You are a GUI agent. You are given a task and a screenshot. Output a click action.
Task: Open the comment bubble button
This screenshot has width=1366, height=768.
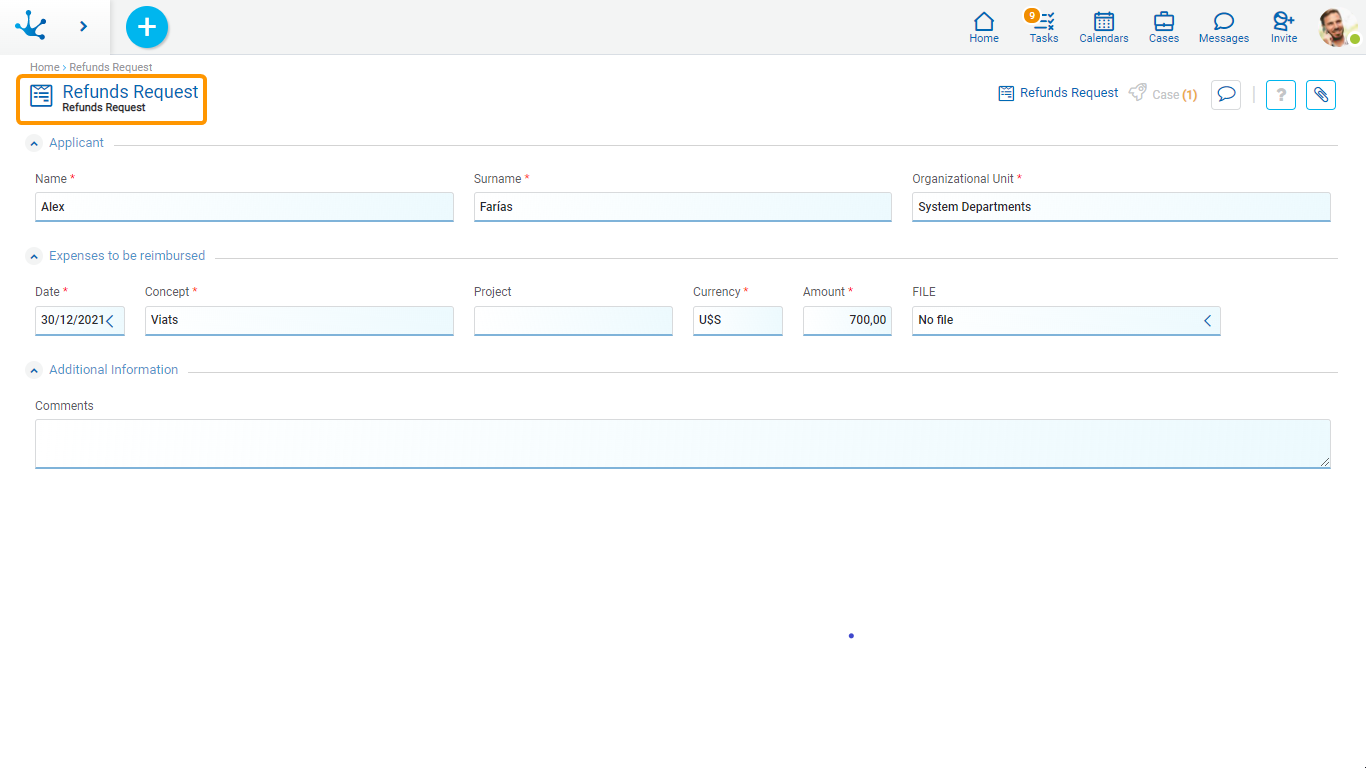pyautogui.click(x=1226, y=95)
